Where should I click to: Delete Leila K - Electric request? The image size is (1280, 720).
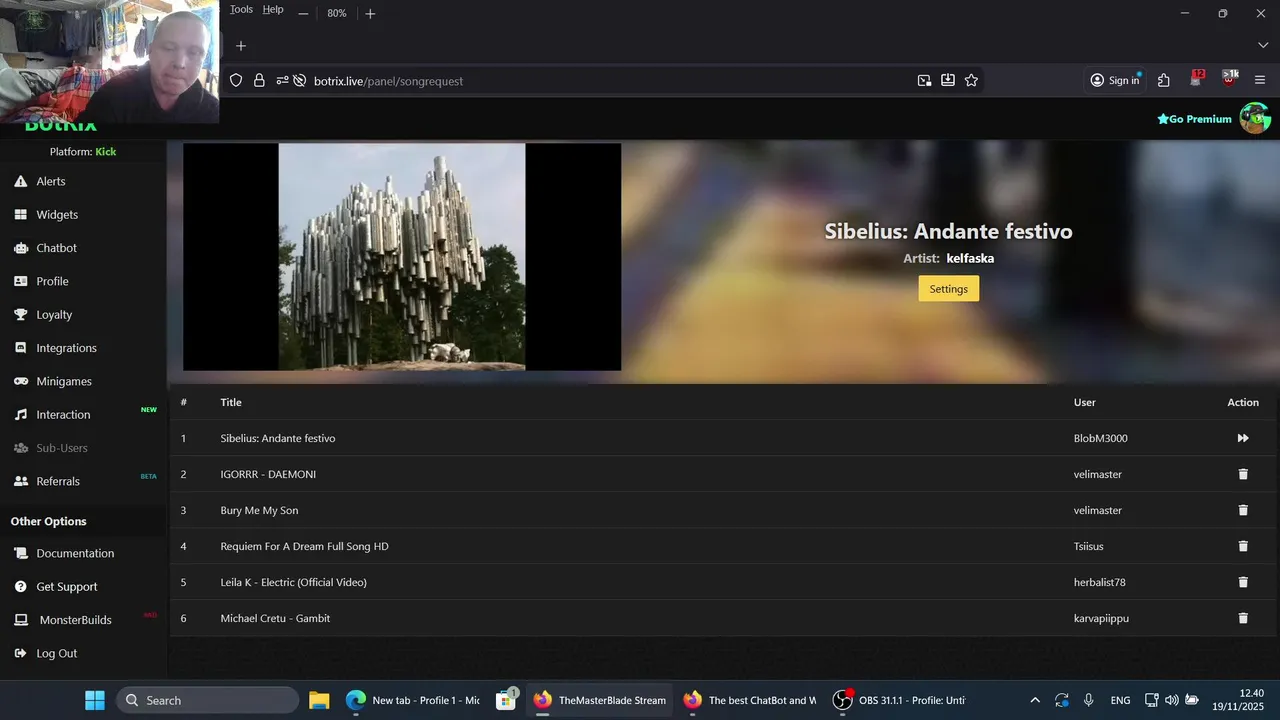pyautogui.click(x=1243, y=582)
